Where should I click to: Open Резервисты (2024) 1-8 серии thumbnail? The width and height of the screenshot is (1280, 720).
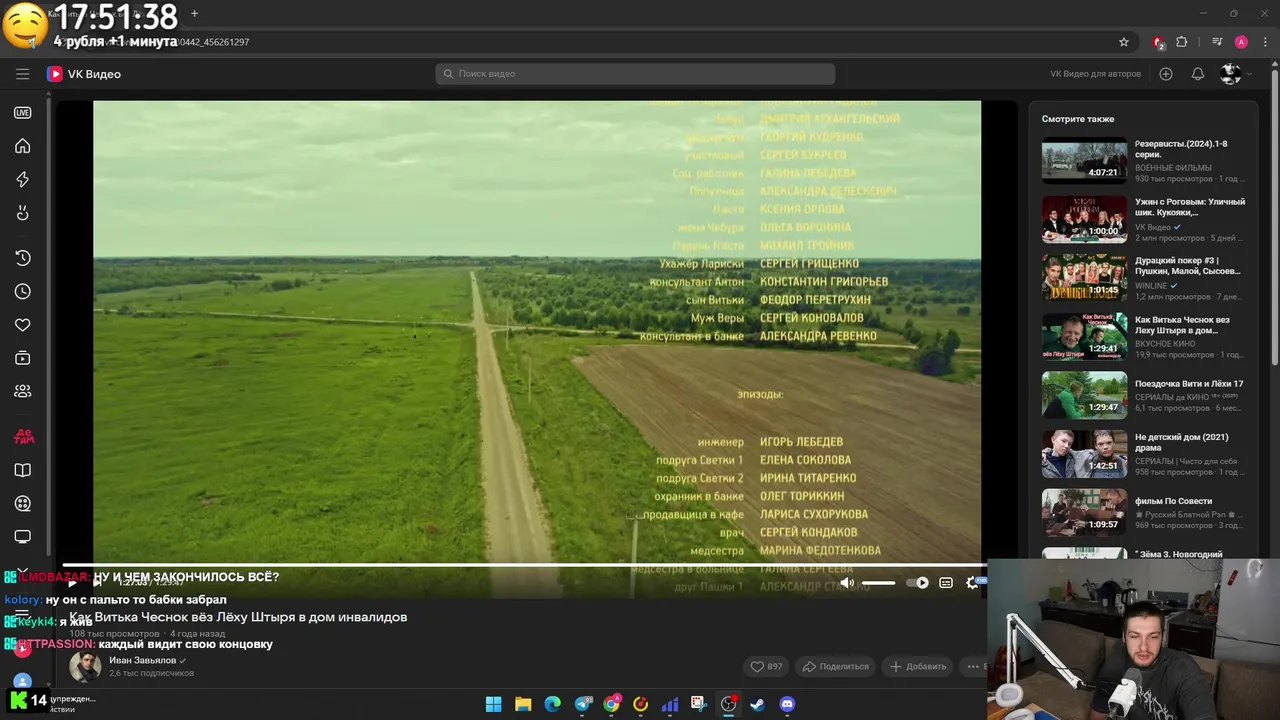[x=1084, y=161]
